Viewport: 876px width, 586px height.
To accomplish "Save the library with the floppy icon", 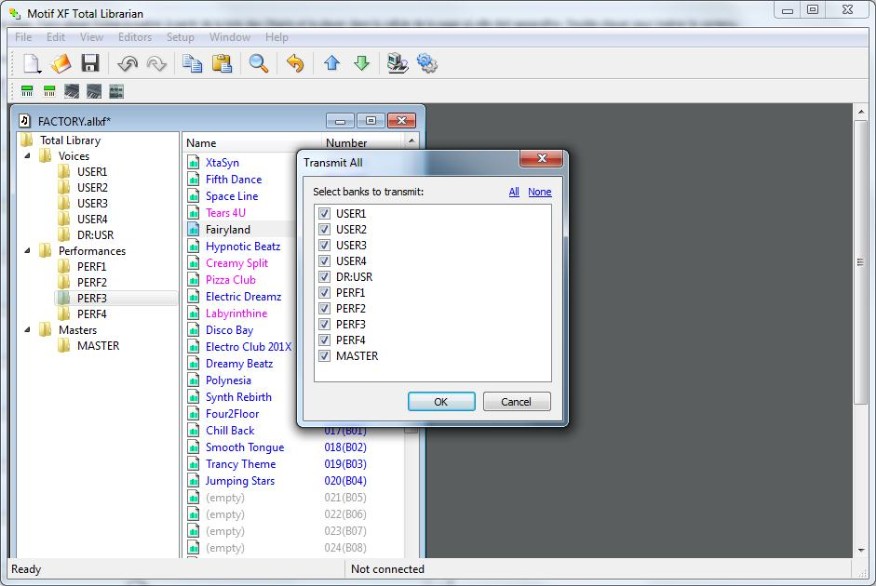I will [90, 63].
